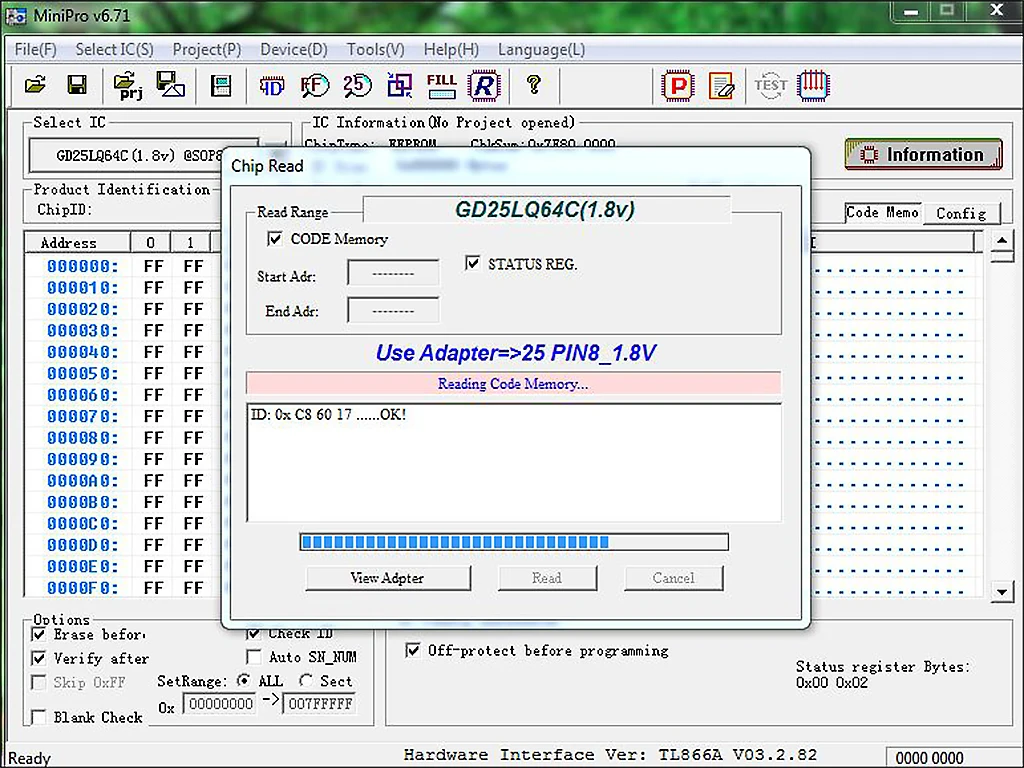This screenshot has width=1024, height=768.
Task: Select the Sect SetRange radio button
Action: [x=306, y=680]
